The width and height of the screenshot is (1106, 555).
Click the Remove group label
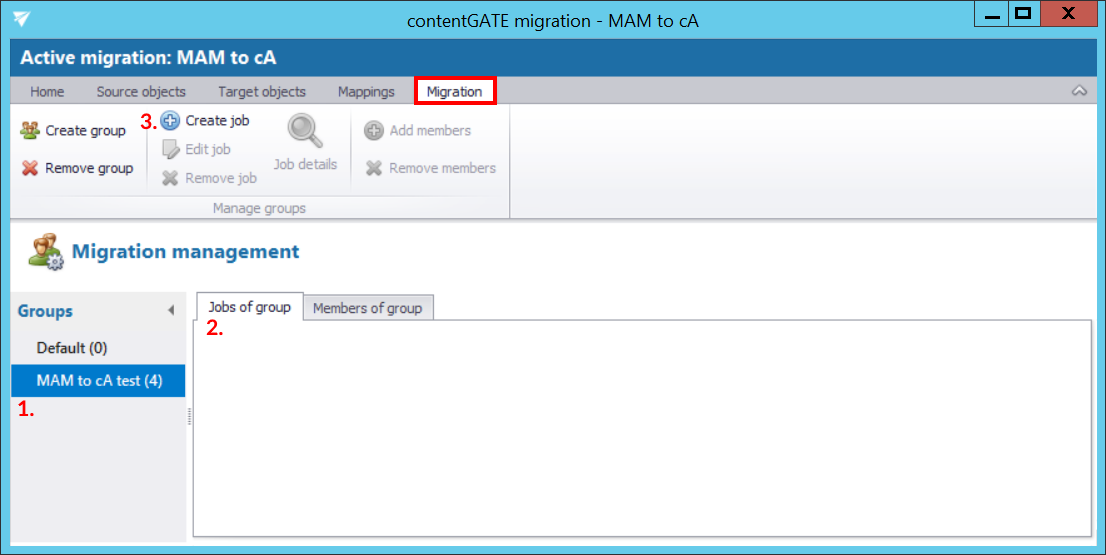pyautogui.click(x=89, y=168)
